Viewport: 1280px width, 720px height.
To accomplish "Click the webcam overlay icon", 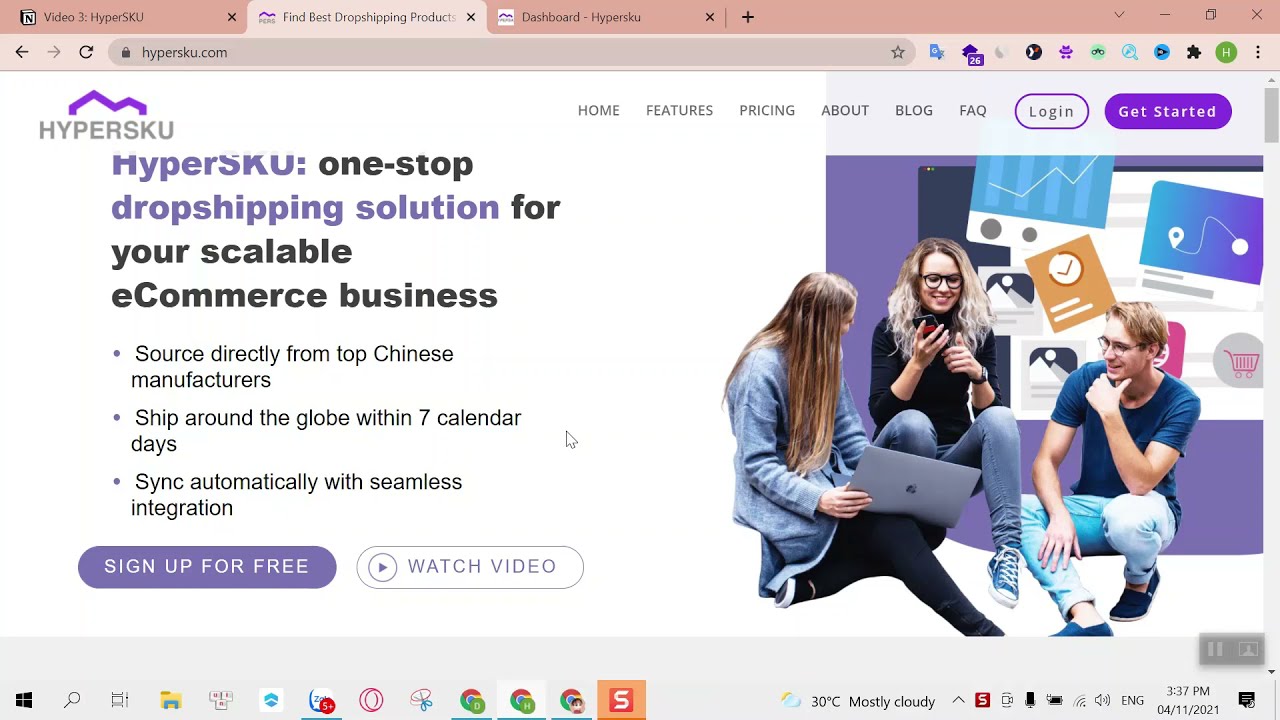I will coord(1248,650).
